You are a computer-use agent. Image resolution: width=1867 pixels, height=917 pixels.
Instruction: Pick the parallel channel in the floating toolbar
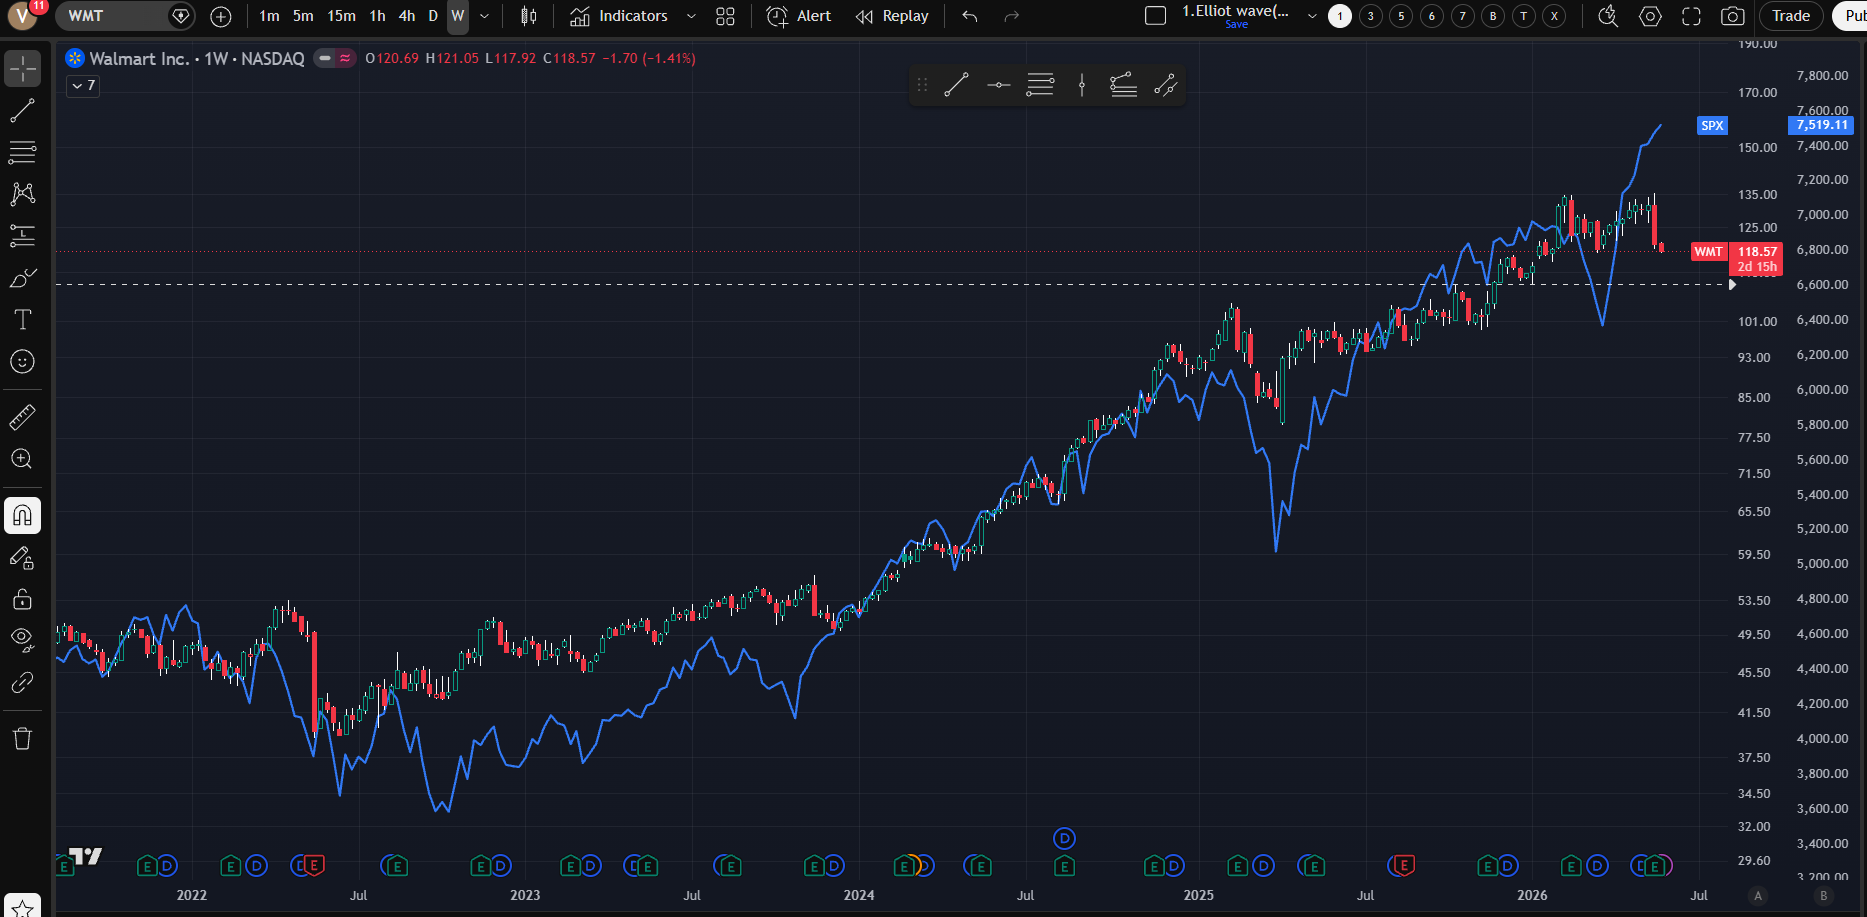coord(1165,85)
